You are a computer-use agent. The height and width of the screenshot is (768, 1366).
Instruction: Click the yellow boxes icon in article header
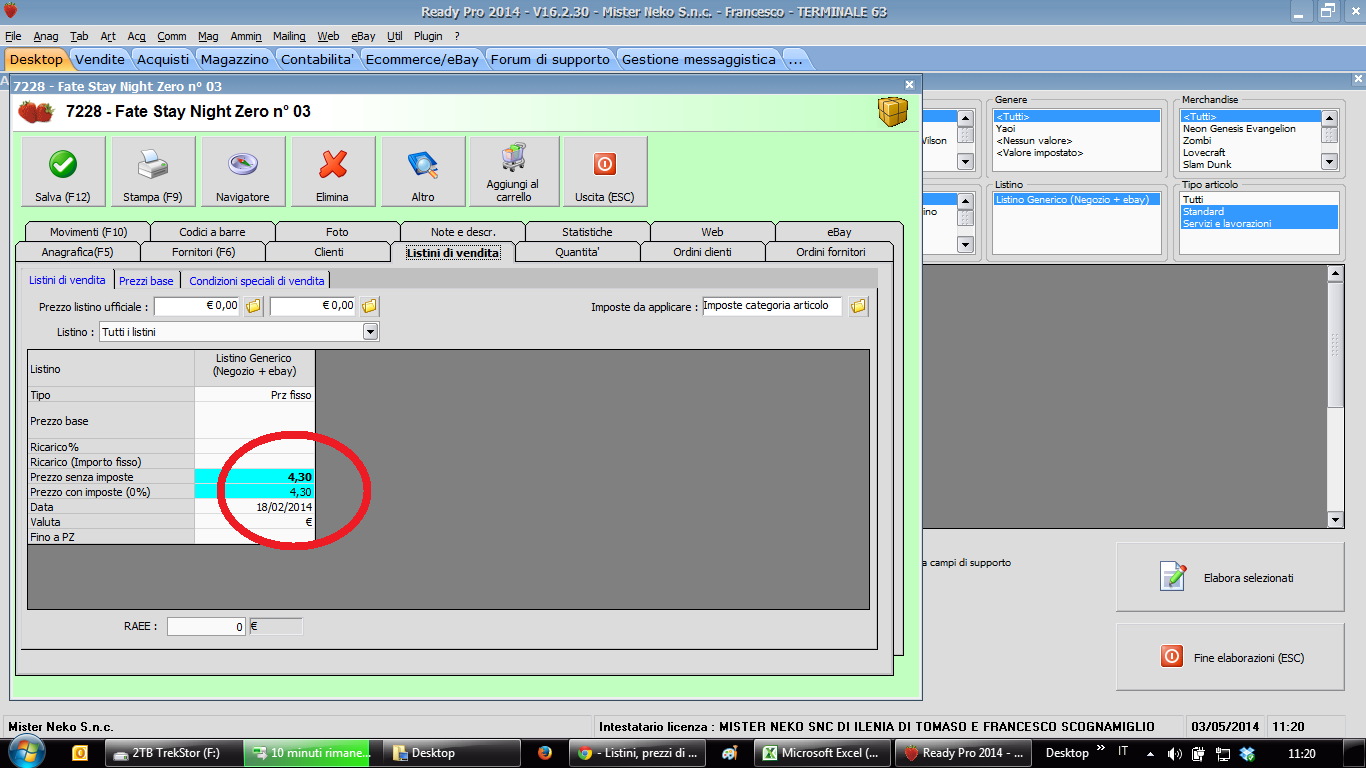point(892,111)
